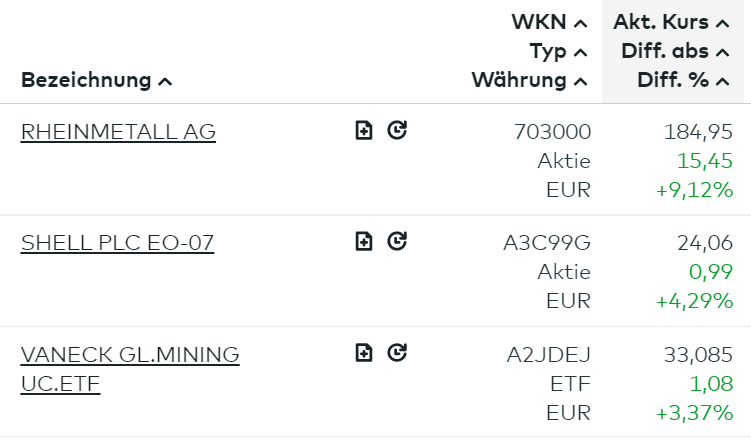
Task: Sort by Akt. Kurs chevron
Action: pyautogui.click(x=723, y=23)
